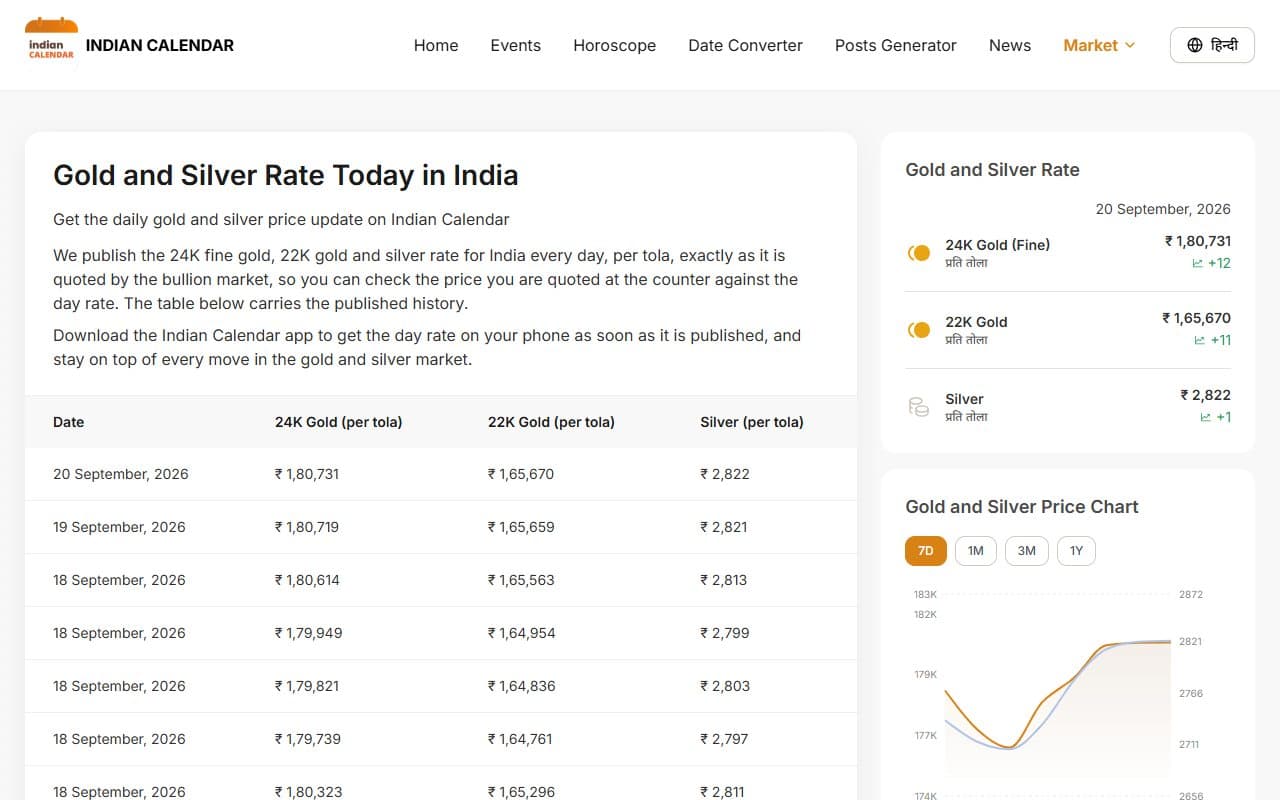Click the 24K Gold (Fine) label in the rate card
This screenshot has height=800, width=1280.
997,245
